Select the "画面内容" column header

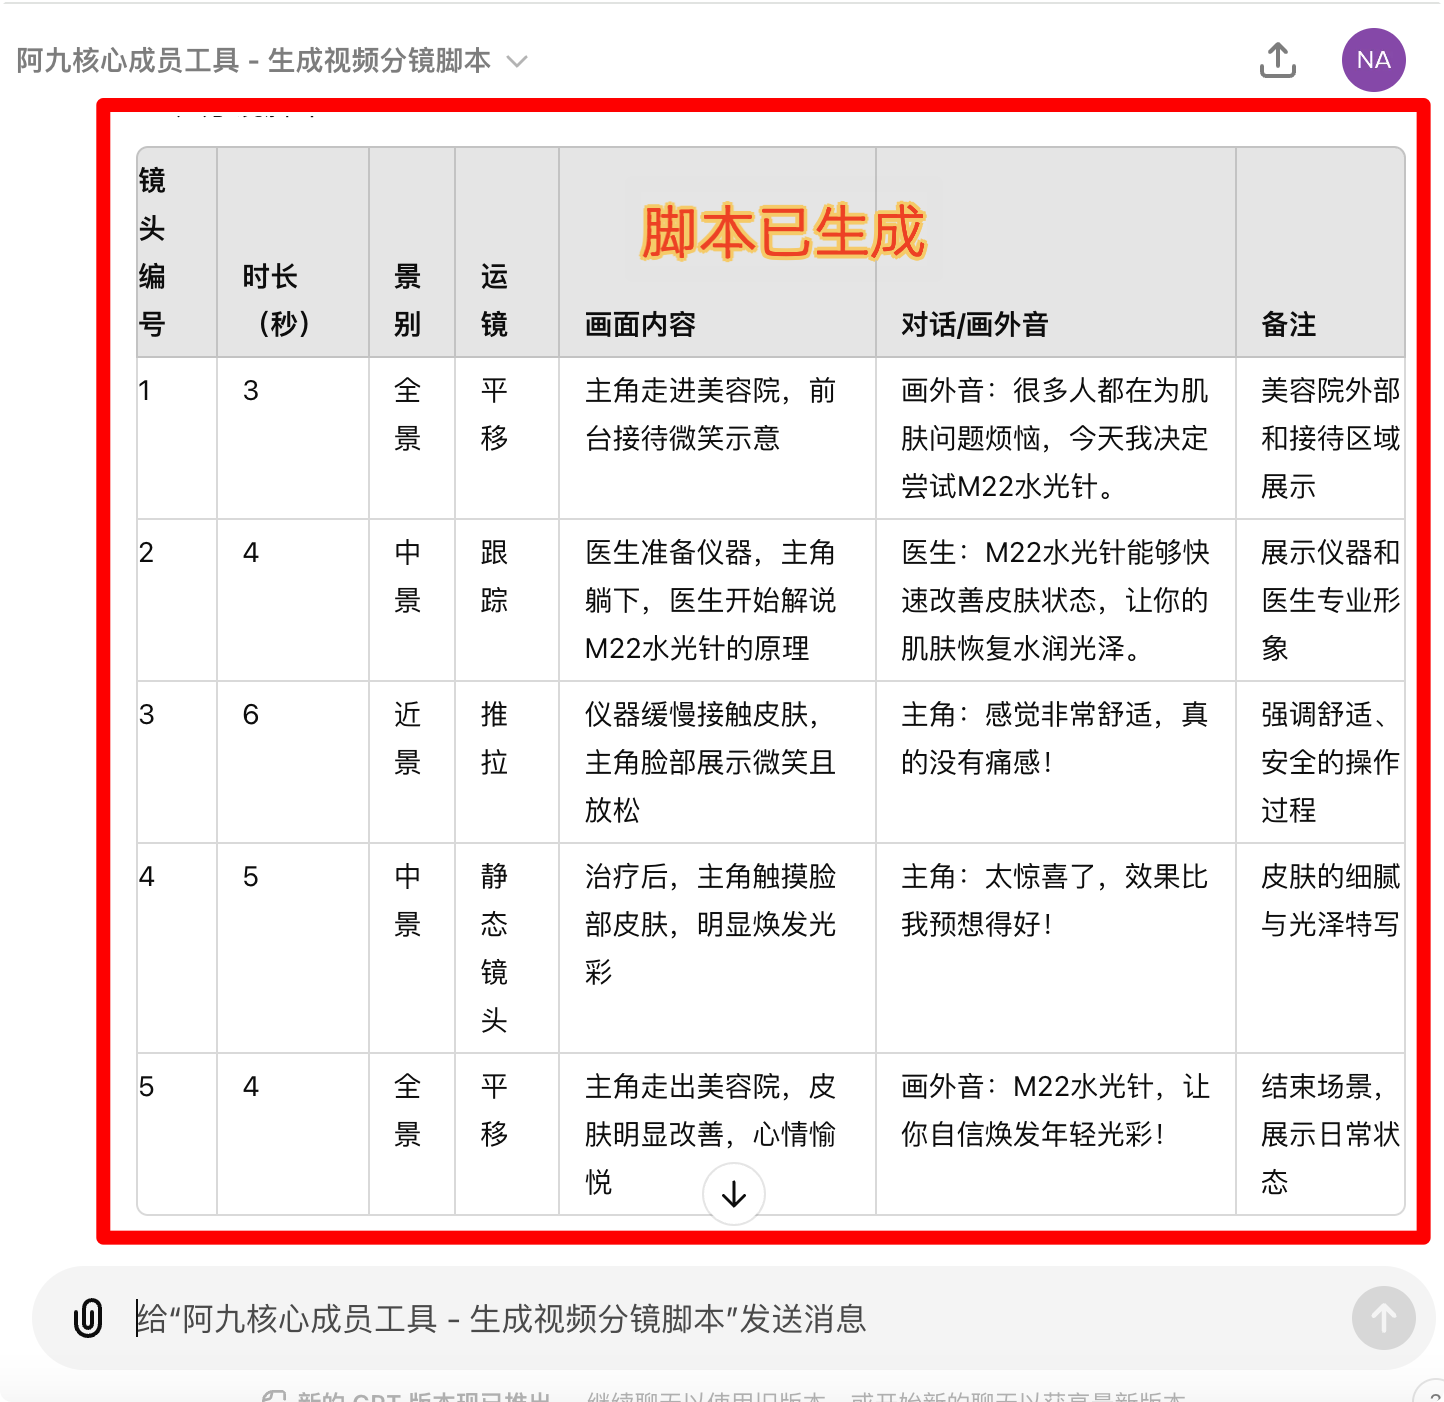(x=638, y=324)
